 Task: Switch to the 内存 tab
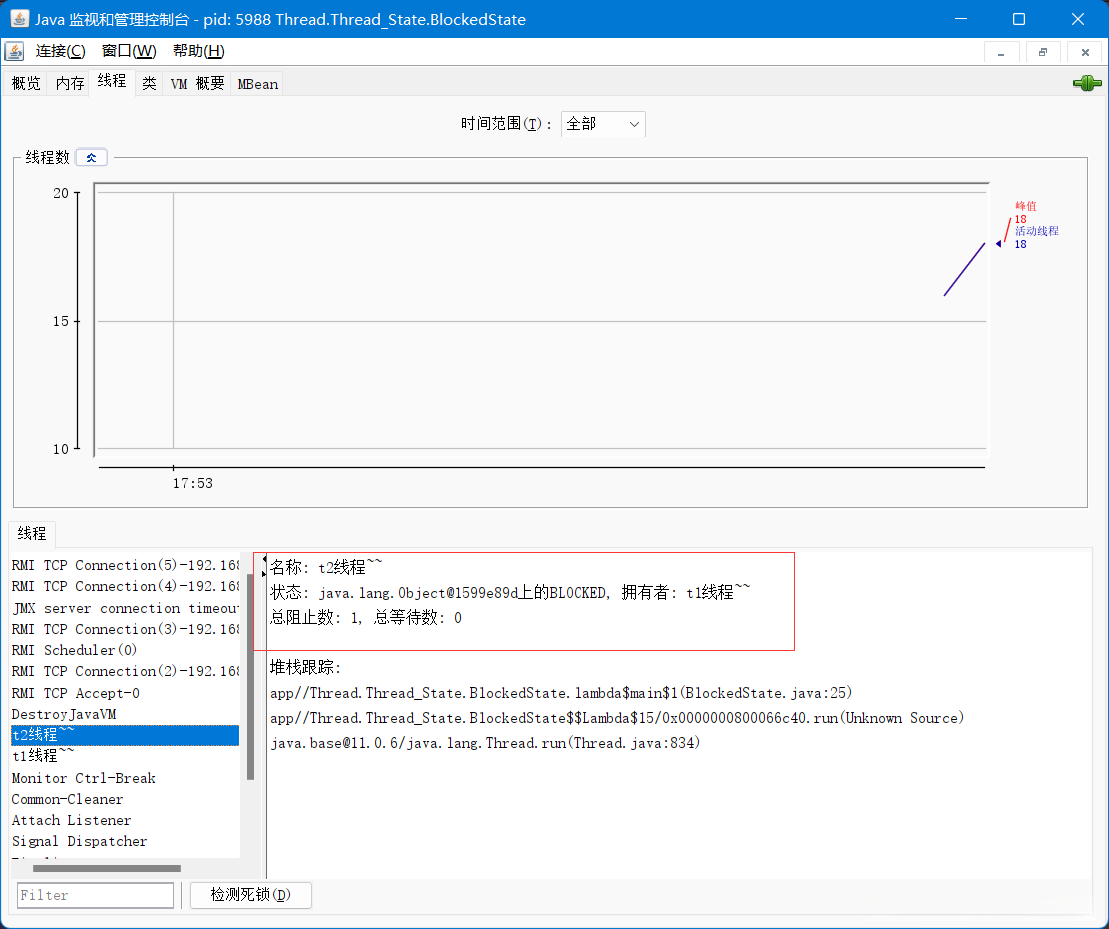[x=70, y=84]
